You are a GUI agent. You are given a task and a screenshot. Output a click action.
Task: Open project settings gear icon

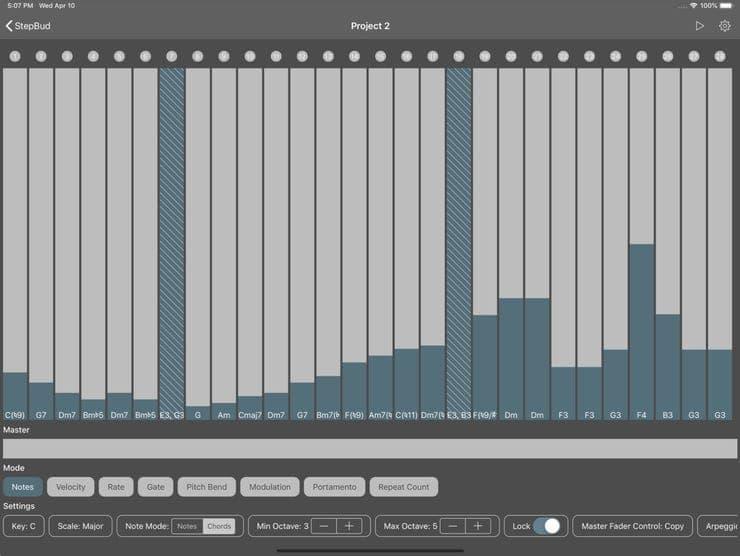[724, 26]
